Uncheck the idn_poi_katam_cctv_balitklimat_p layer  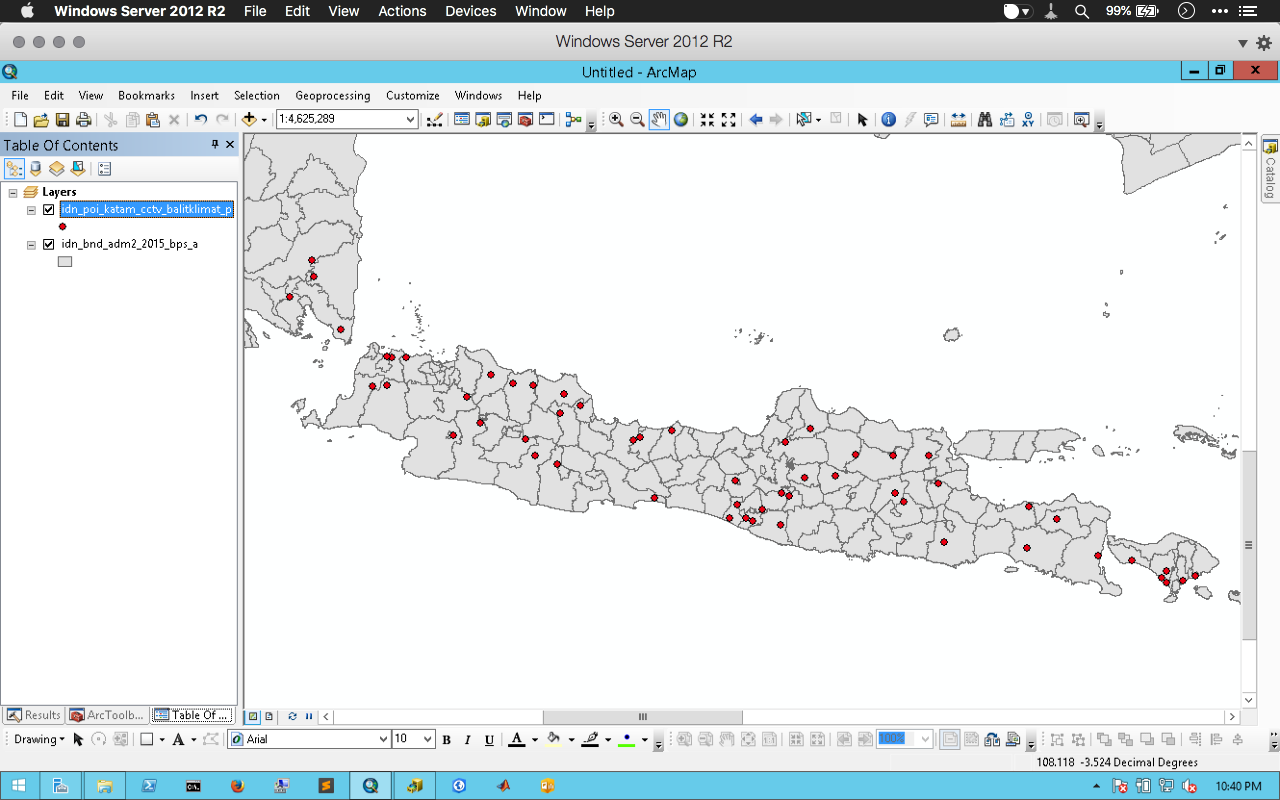point(48,210)
